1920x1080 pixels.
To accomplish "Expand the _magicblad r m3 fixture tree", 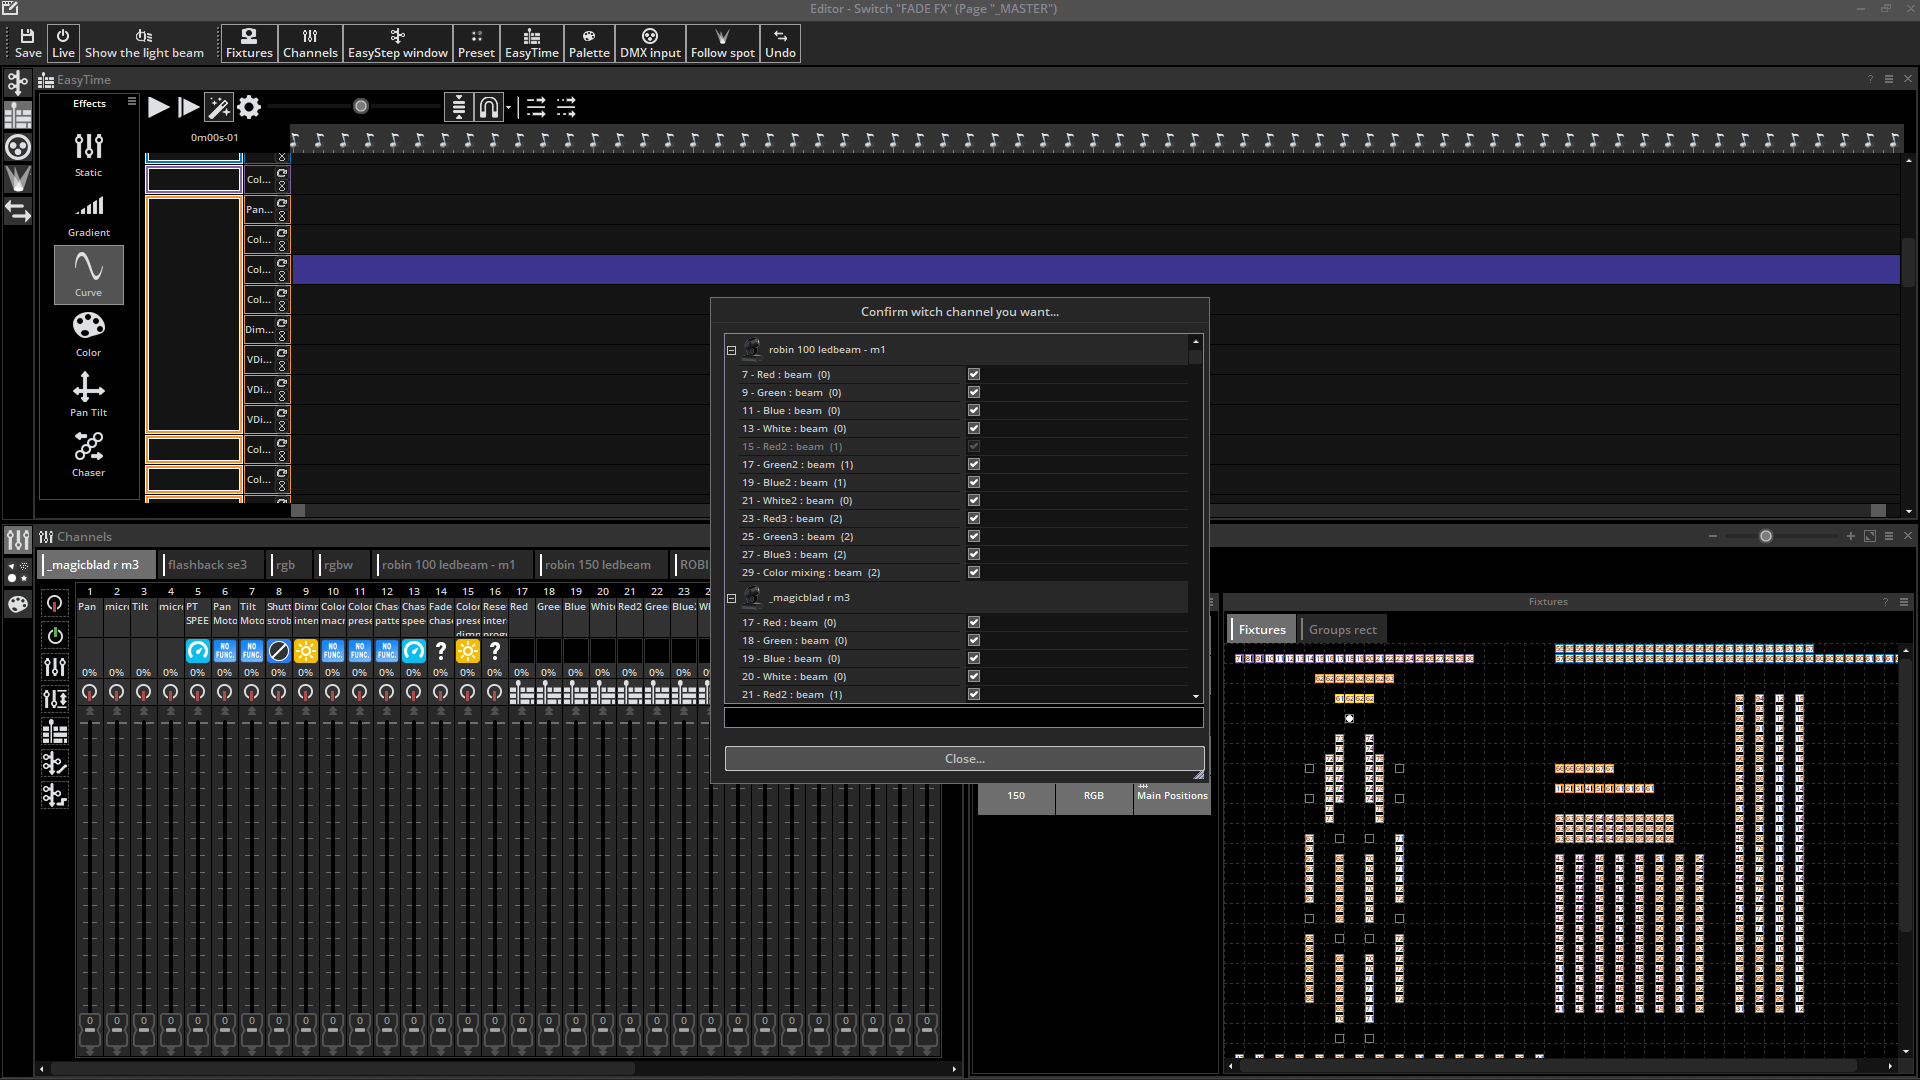I will click(732, 597).
